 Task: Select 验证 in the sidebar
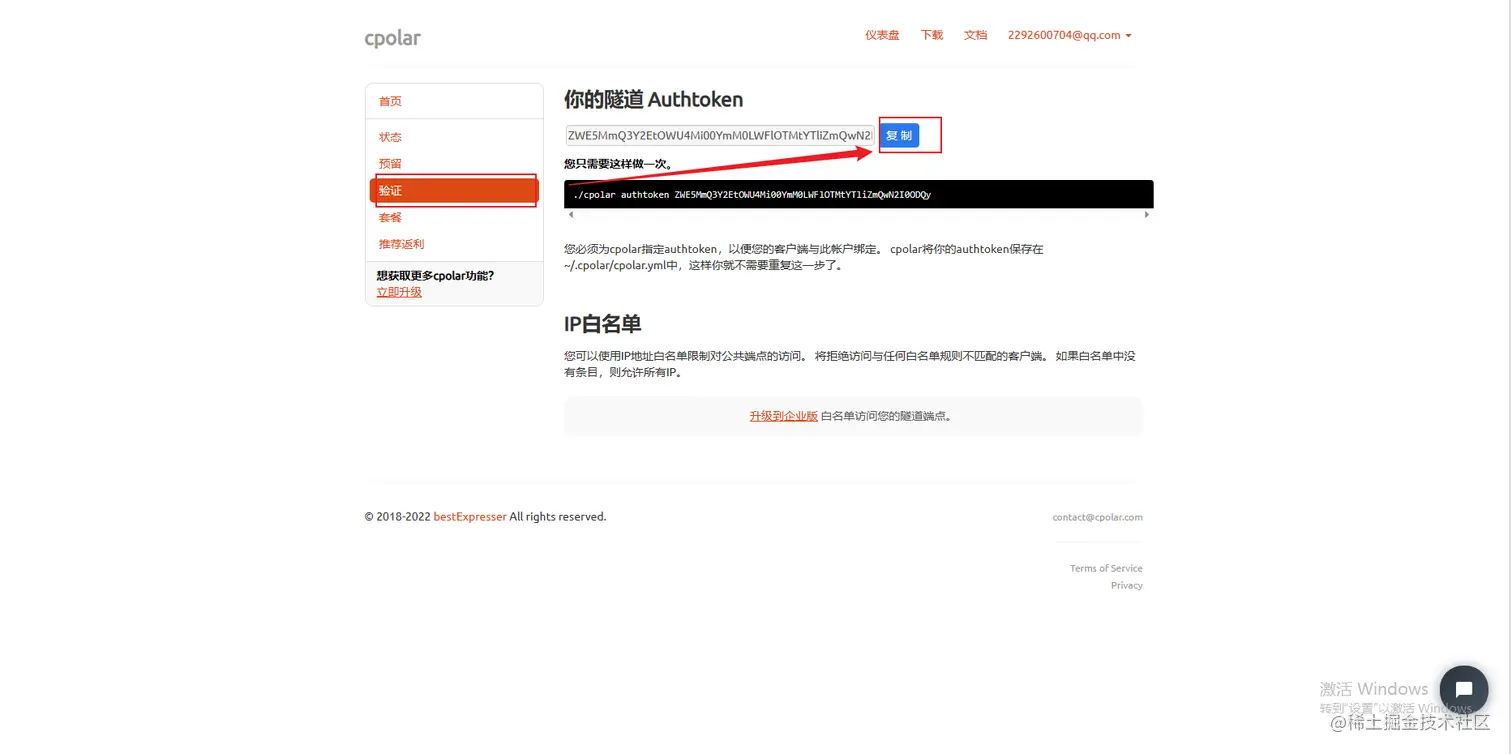click(454, 190)
